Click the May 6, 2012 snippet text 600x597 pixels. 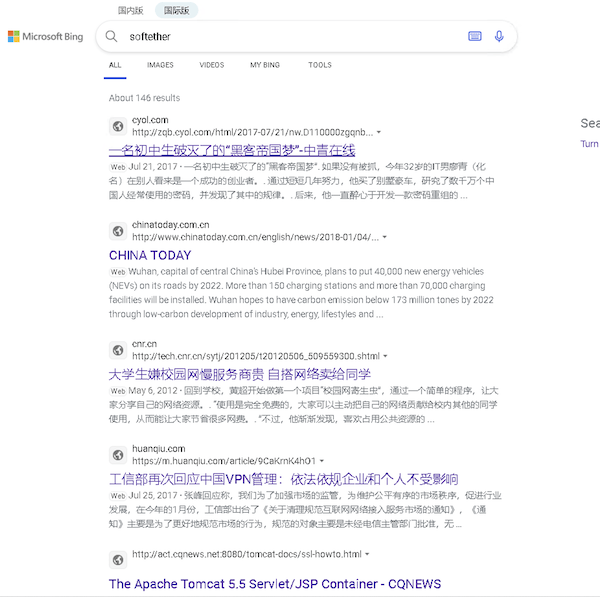[303, 405]
